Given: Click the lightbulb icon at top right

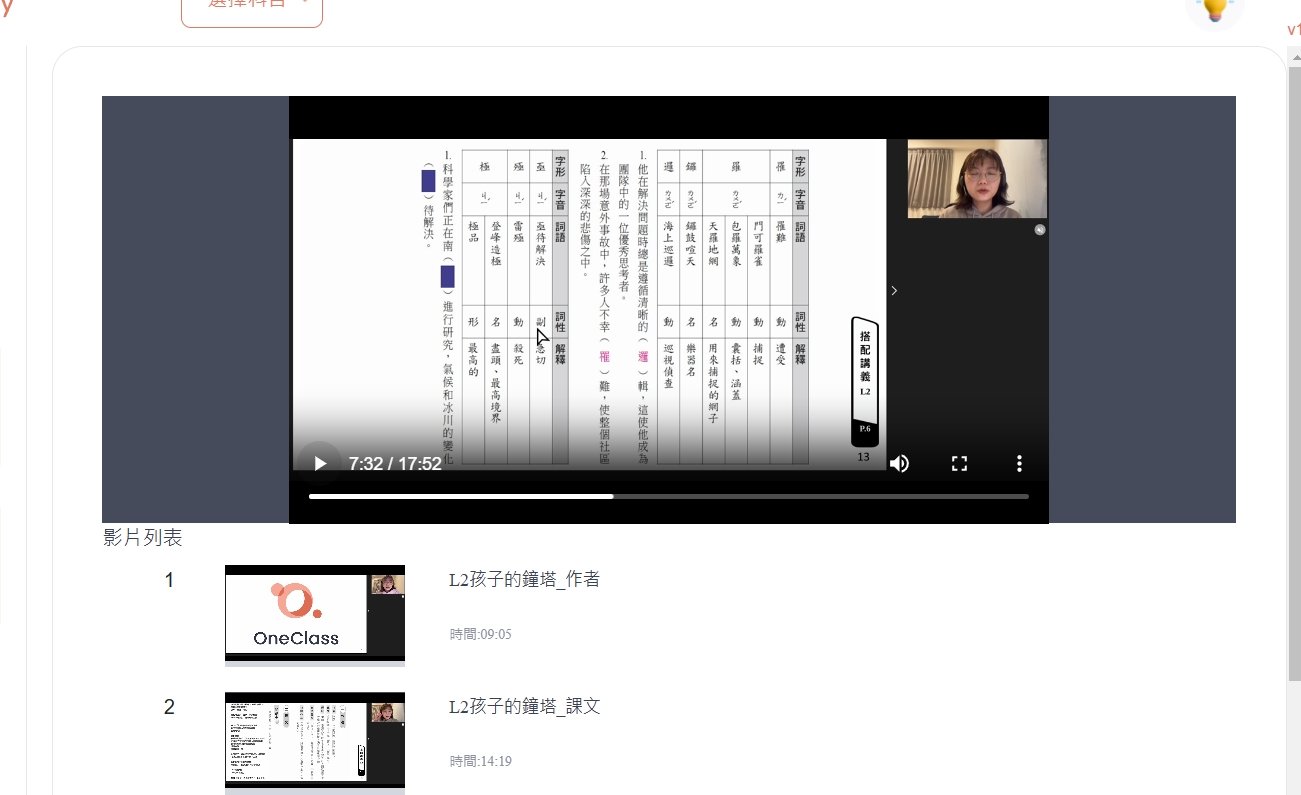Looking at the screenshot, I should click(1214, 10).
